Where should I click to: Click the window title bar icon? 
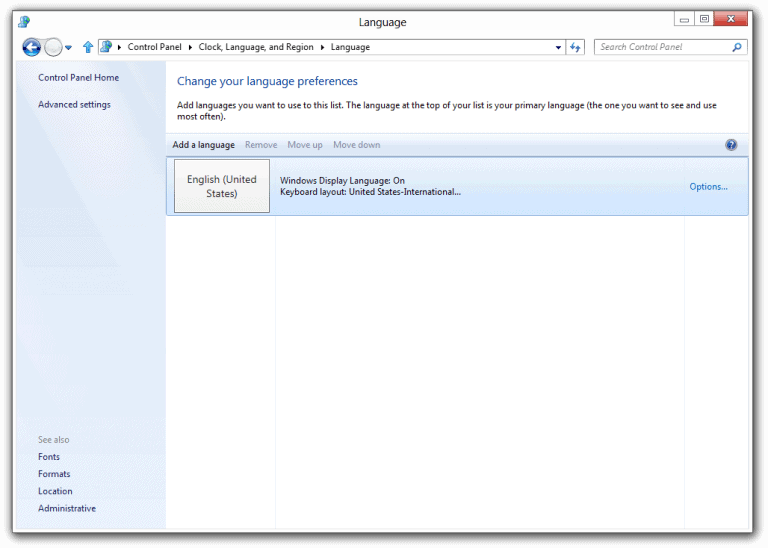pyautogui.click(x=24, y=22)
